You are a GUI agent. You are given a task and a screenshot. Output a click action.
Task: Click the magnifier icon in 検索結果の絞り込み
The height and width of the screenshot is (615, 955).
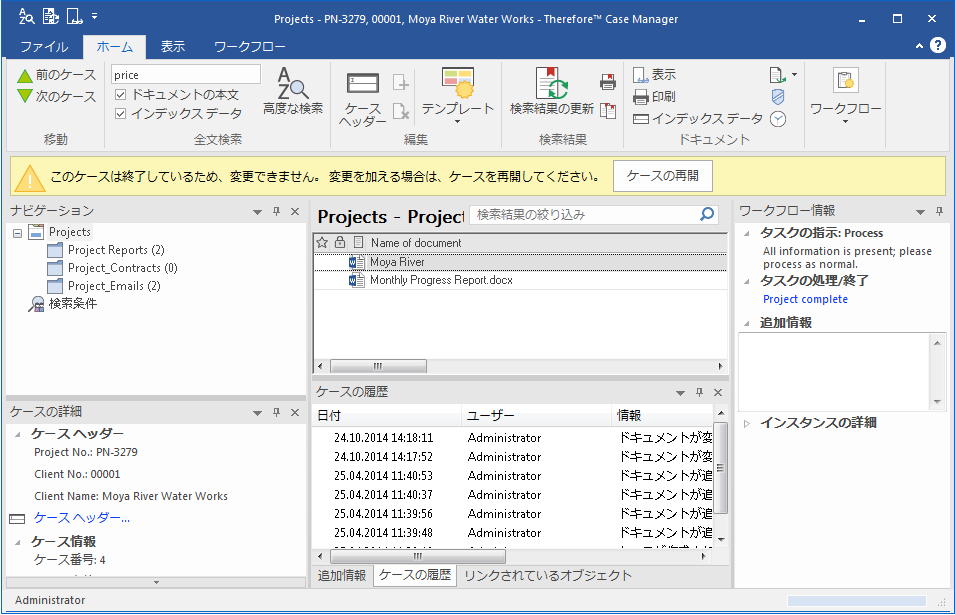pyautogui.click(x=707, y=214)
